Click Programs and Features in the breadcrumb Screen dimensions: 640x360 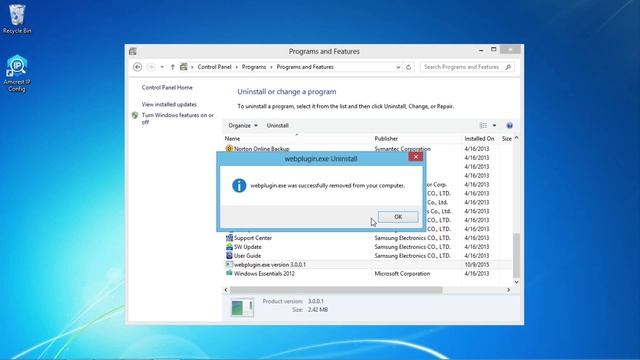click(305, 67)
